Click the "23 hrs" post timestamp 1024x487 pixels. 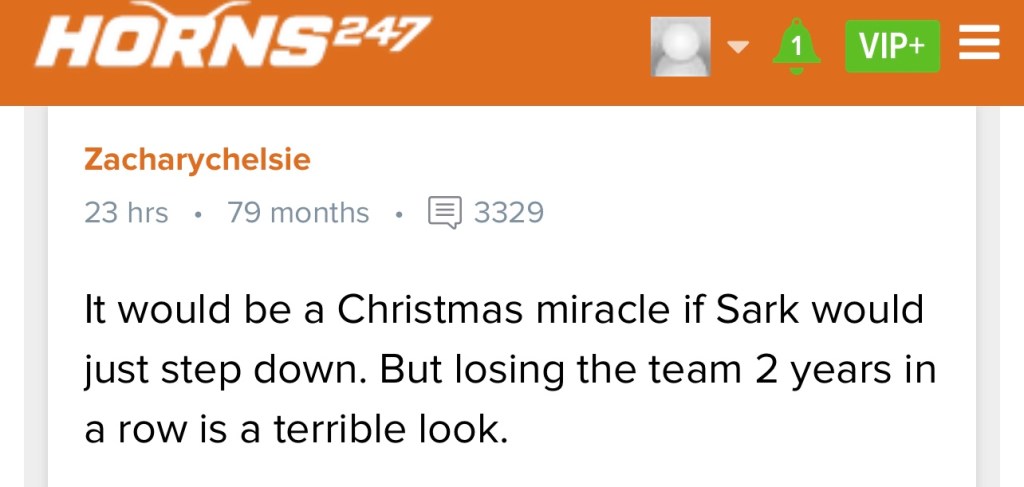click(x=126, y=213)
